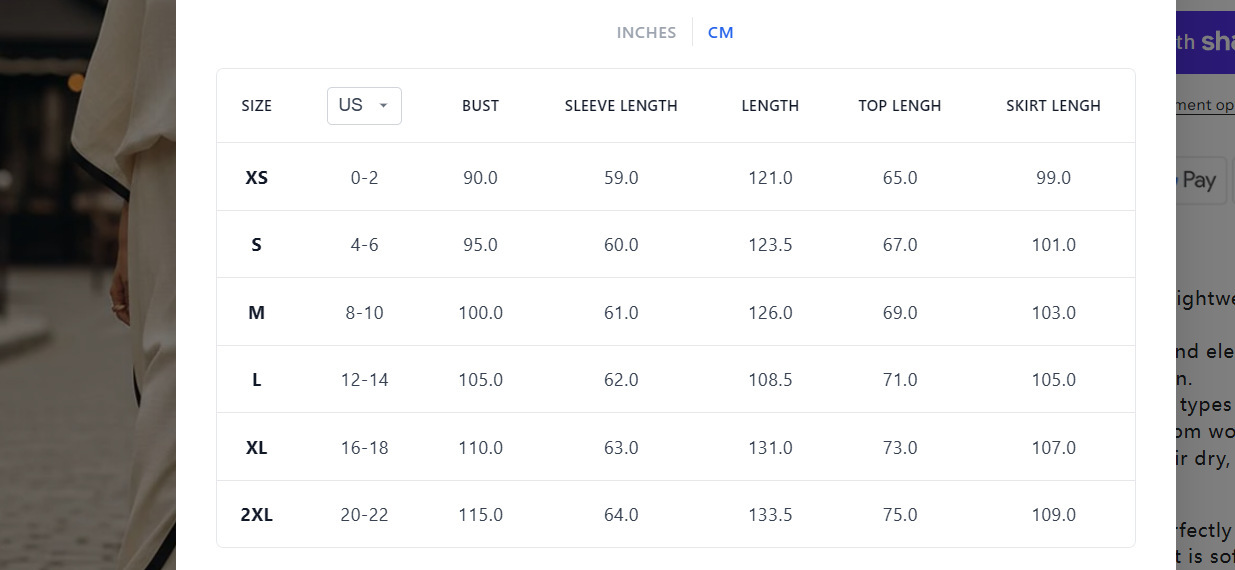Click the 100.0 bust value for M
The image size is (1235, 570).
point(480,313)
